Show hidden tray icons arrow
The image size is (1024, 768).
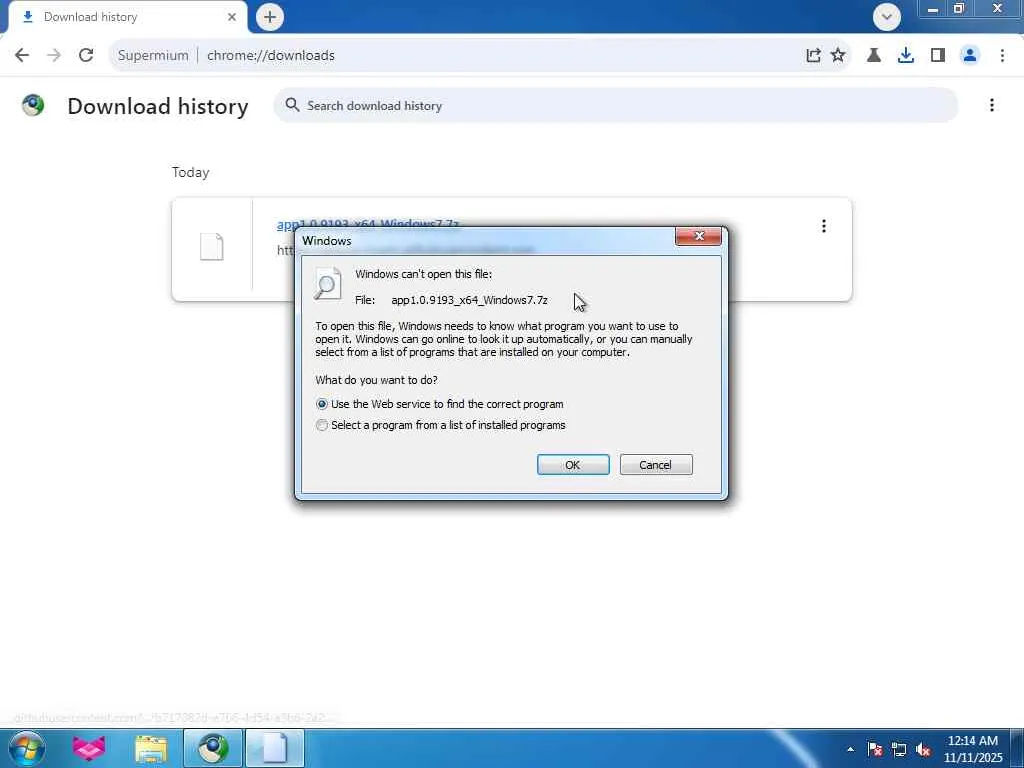pos(850,749)
